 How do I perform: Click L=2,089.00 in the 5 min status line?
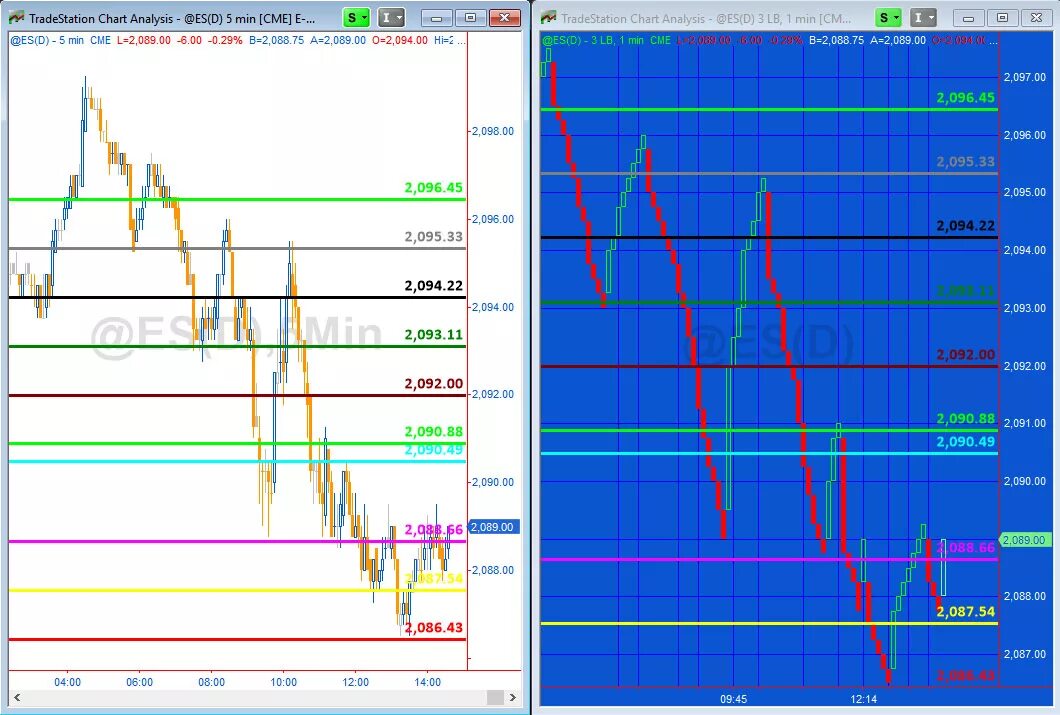point(143,41)
